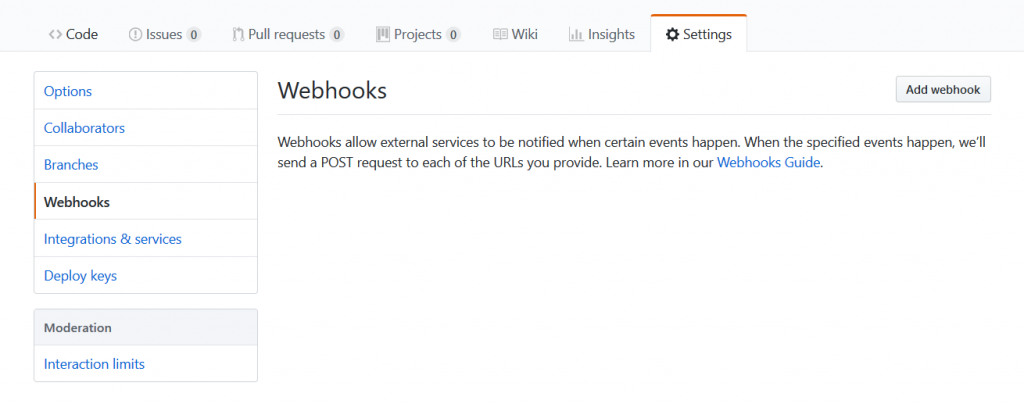Image resolution: width=1024 pixels, height=404 pixels.
Task: Open Integrations & services page
Action: [146, 239]
